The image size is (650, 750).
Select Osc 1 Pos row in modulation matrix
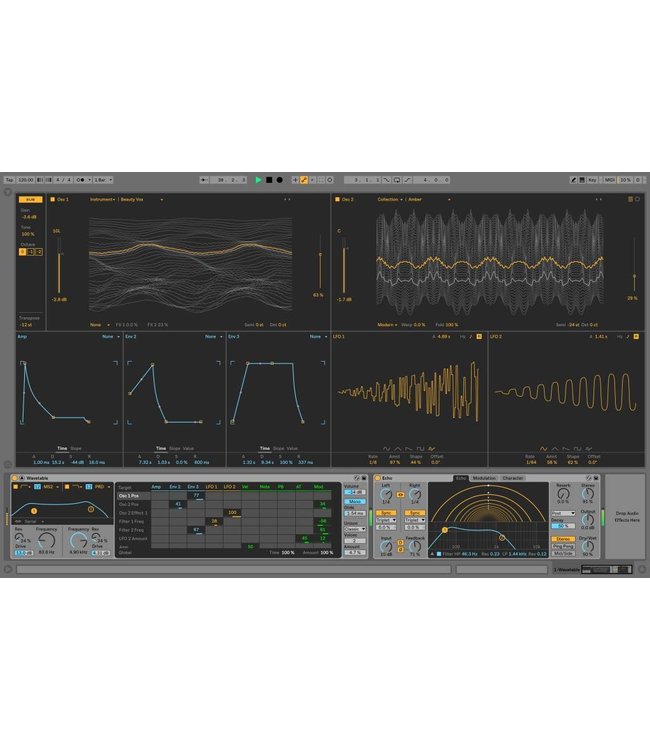click(x=133, y=496)
